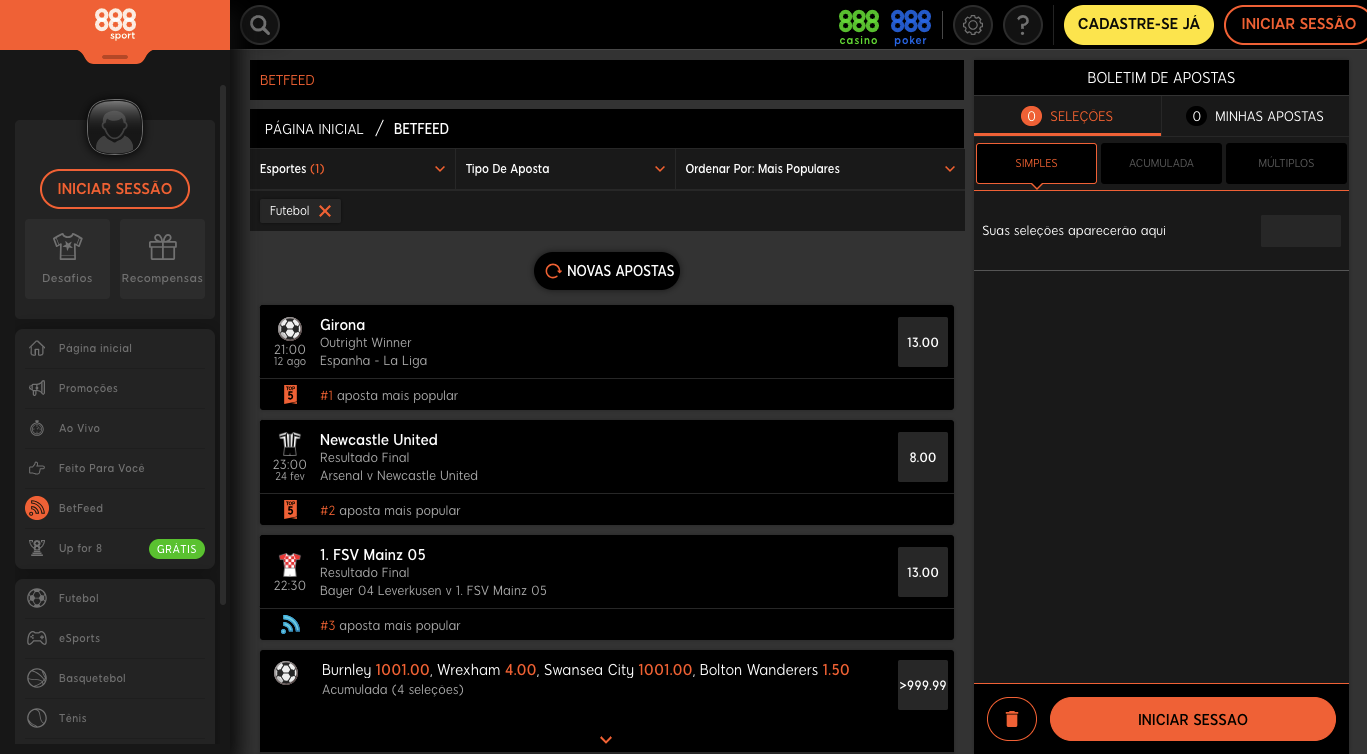This screenshot has width=1367, height=754.
Task: Open Recompensas gift icon tile
Action: pyautogui.click(x=162, y=259)
